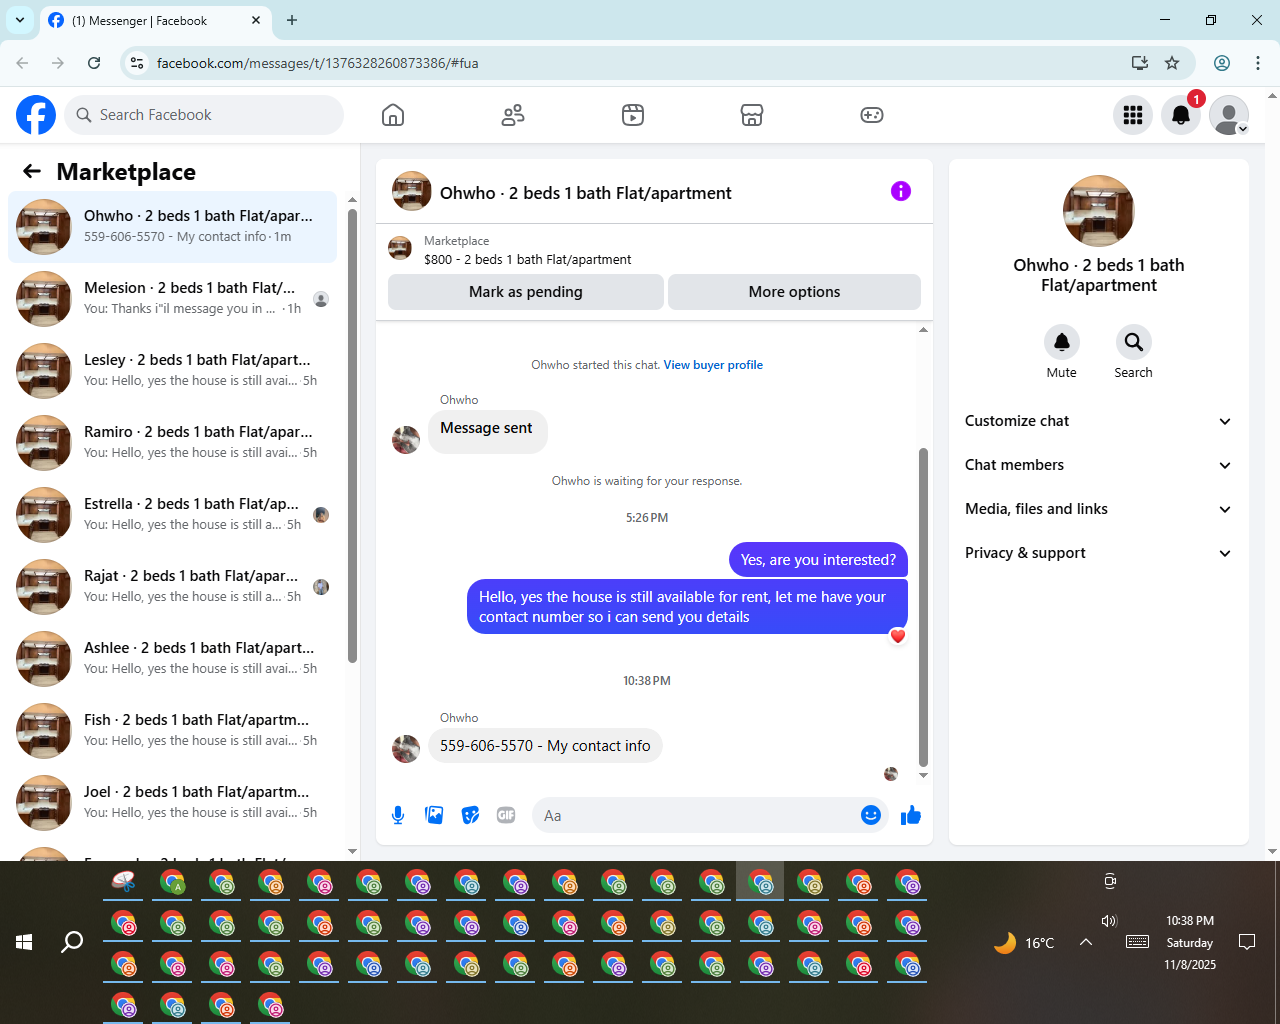Image resolution: width=1280 pixels, height=1024 pixels.
Task: Click Mark as pending button
Action: 526,292
